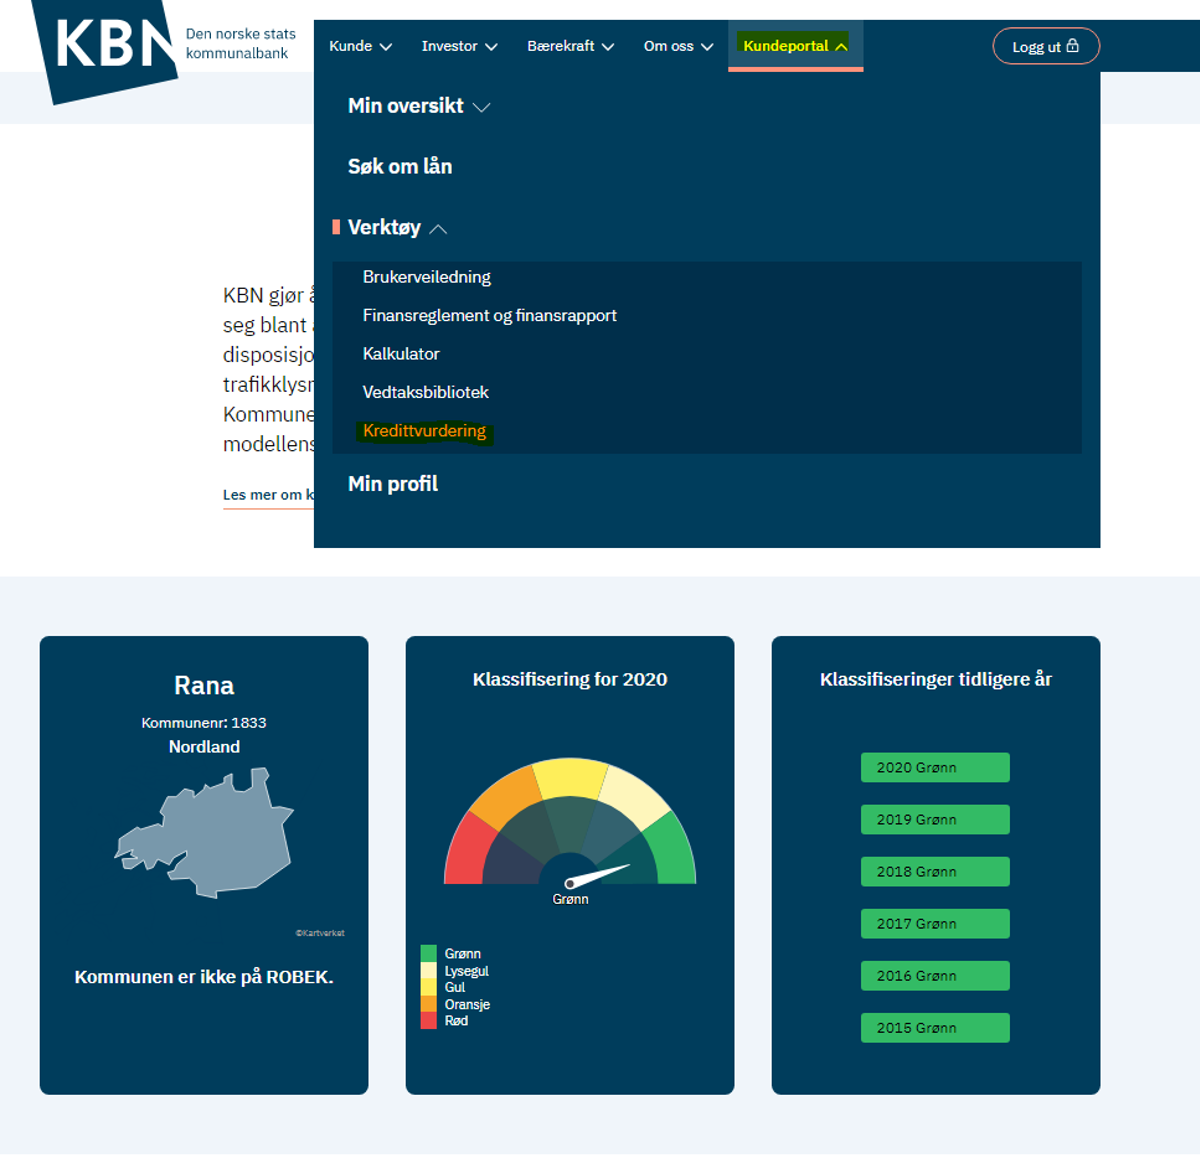Open Kalkulator in the menu
This screenshot has width=1200, height=1158.
click(x=401, y=354)
